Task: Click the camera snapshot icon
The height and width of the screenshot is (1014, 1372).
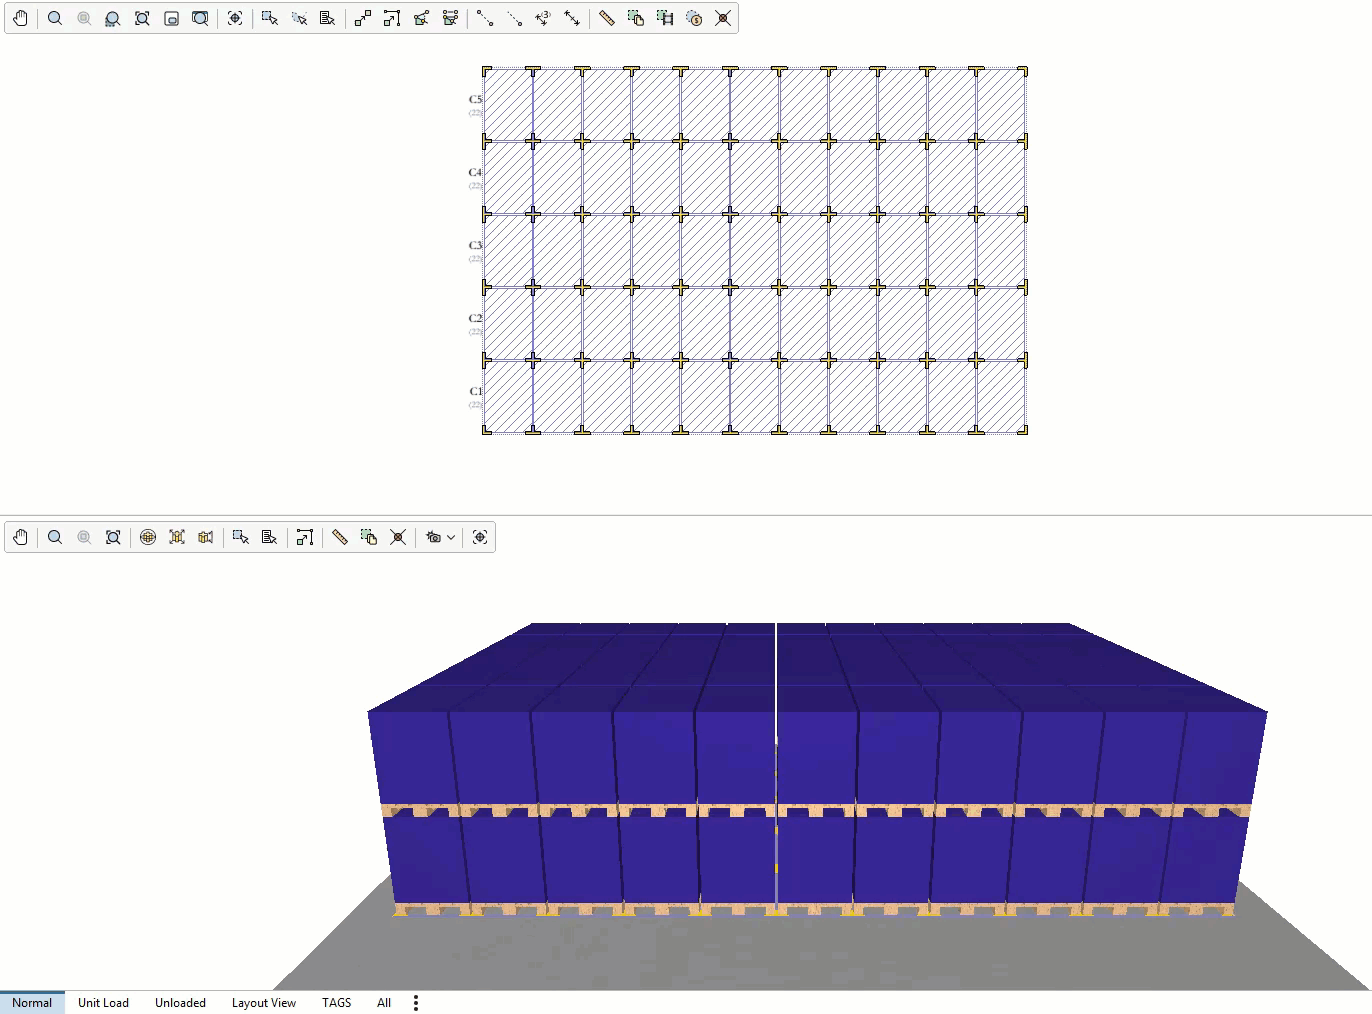Action: (x=433, y=537)
